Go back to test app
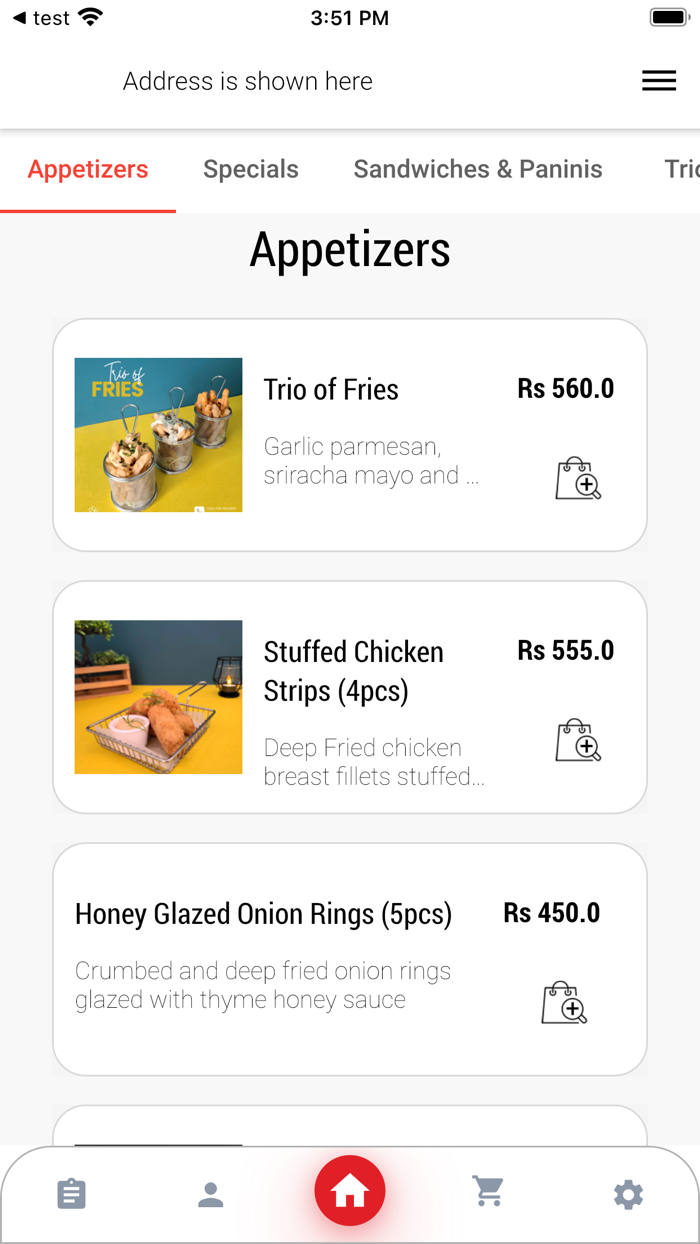The image size is (700, 1244). [x=40, y=18]
